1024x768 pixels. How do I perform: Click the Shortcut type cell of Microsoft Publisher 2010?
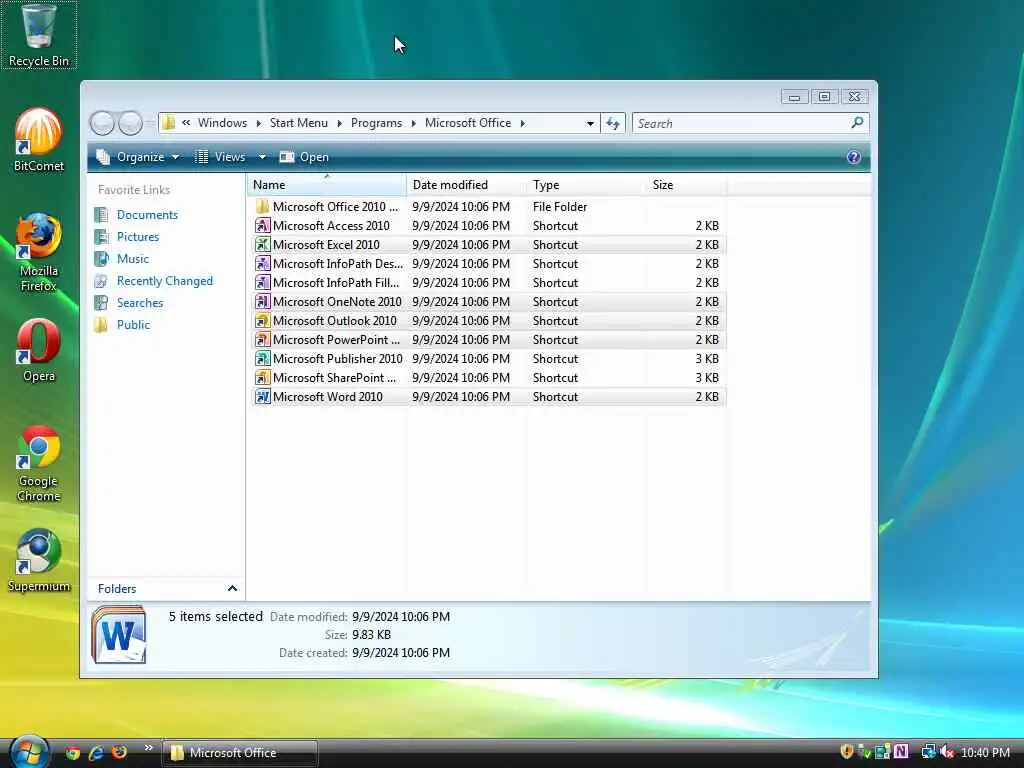pos(555,359)
